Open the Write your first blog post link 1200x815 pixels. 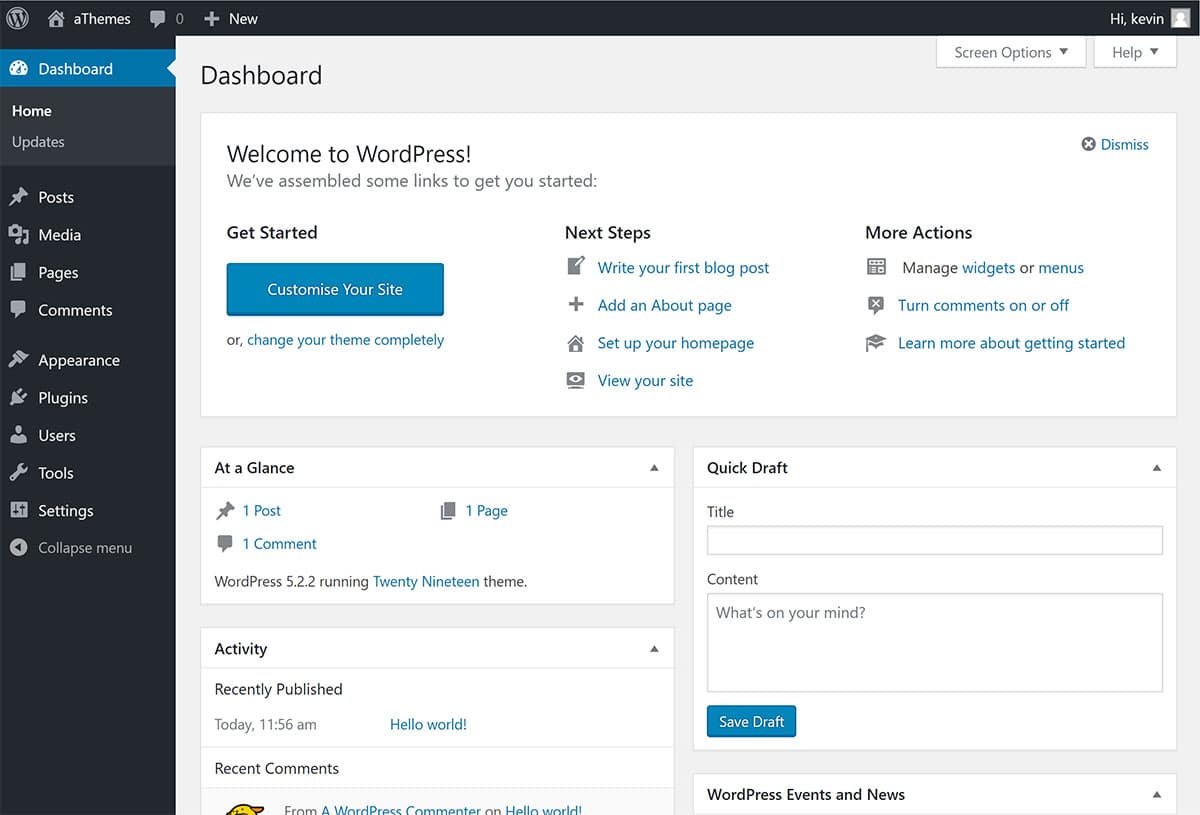(684, 267)
